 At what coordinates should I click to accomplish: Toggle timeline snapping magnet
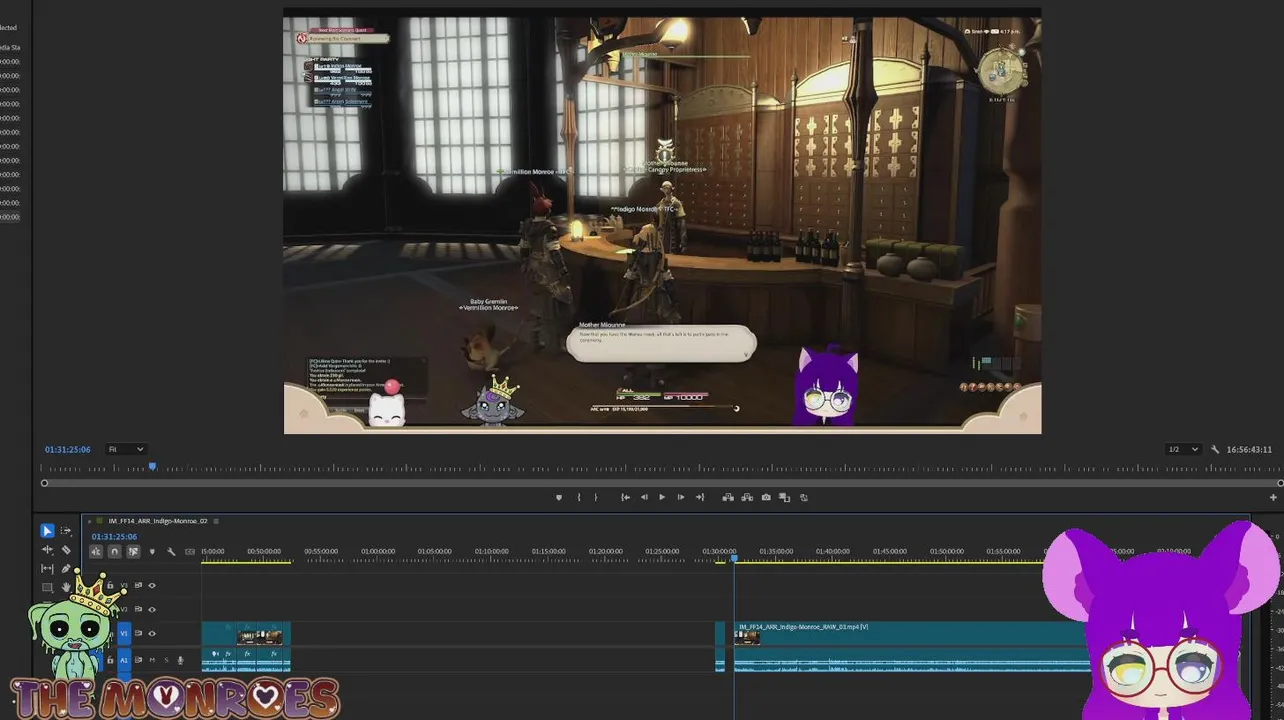tap(115, 552)
